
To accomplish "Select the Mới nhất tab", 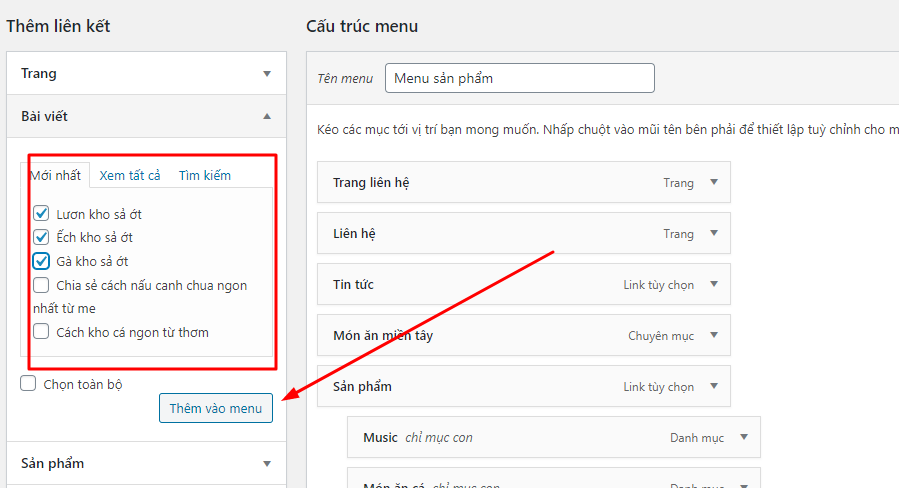I will (55, 175).
